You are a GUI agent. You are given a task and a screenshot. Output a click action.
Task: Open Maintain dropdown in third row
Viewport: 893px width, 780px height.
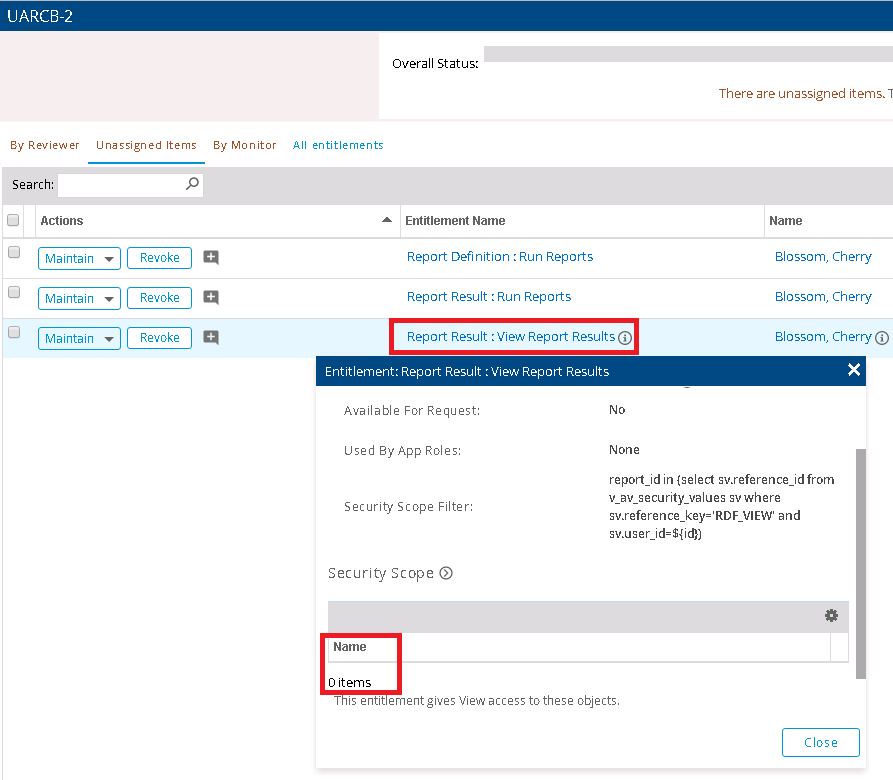[x=108, y=339]
